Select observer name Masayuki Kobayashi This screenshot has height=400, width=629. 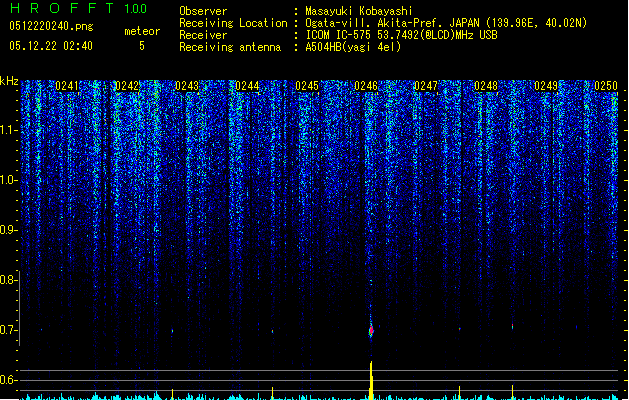(359, 11)
